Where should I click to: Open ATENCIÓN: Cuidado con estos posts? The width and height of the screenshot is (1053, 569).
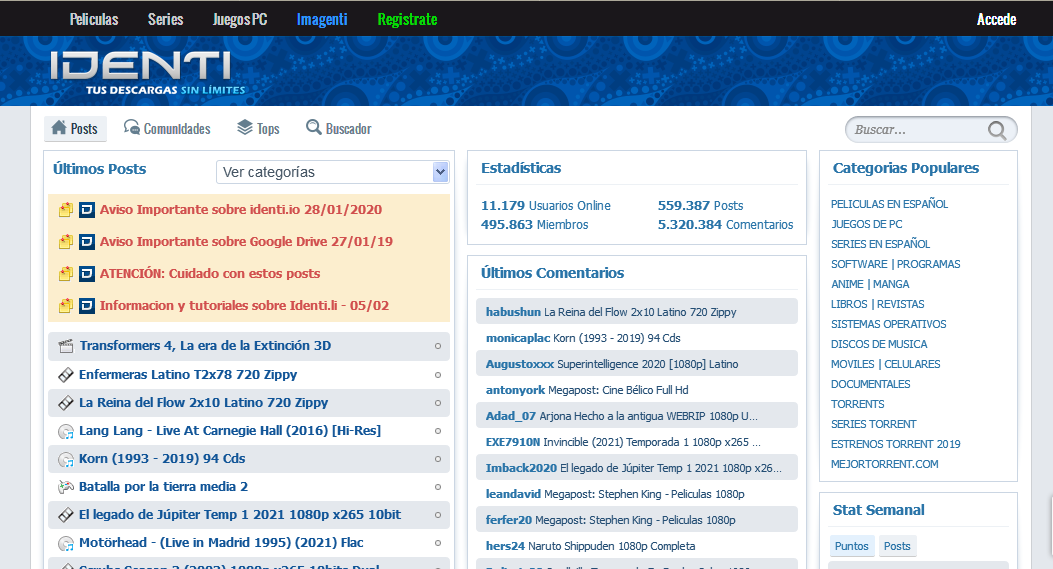(x=210, y=273)
